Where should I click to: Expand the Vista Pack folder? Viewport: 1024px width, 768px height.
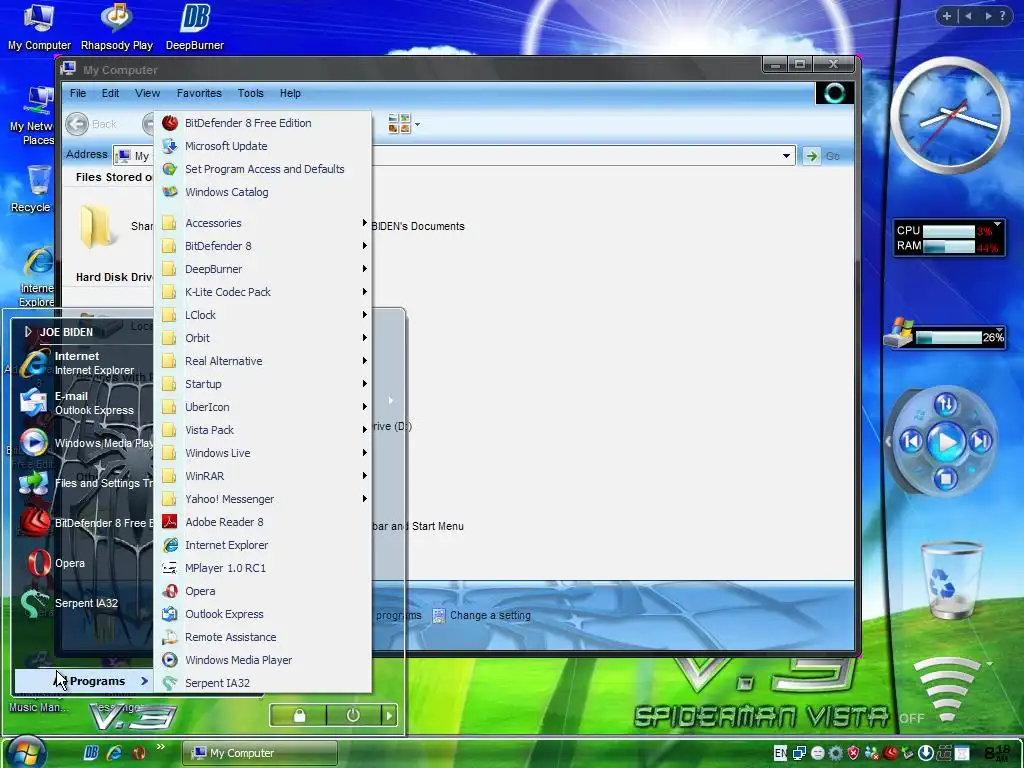(x=263, y=430)
